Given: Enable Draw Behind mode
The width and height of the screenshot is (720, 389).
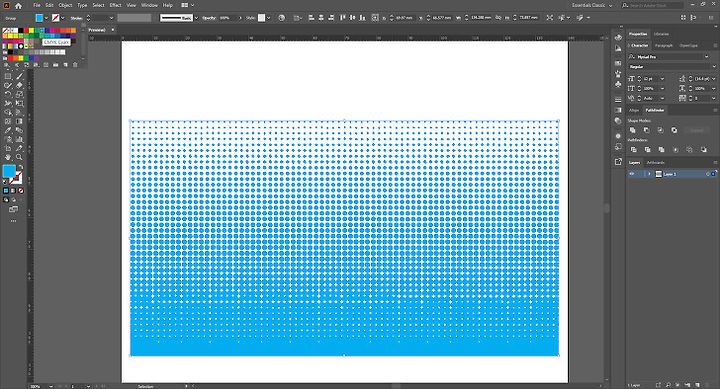Looking at the screenshot, I should point(13,199).
